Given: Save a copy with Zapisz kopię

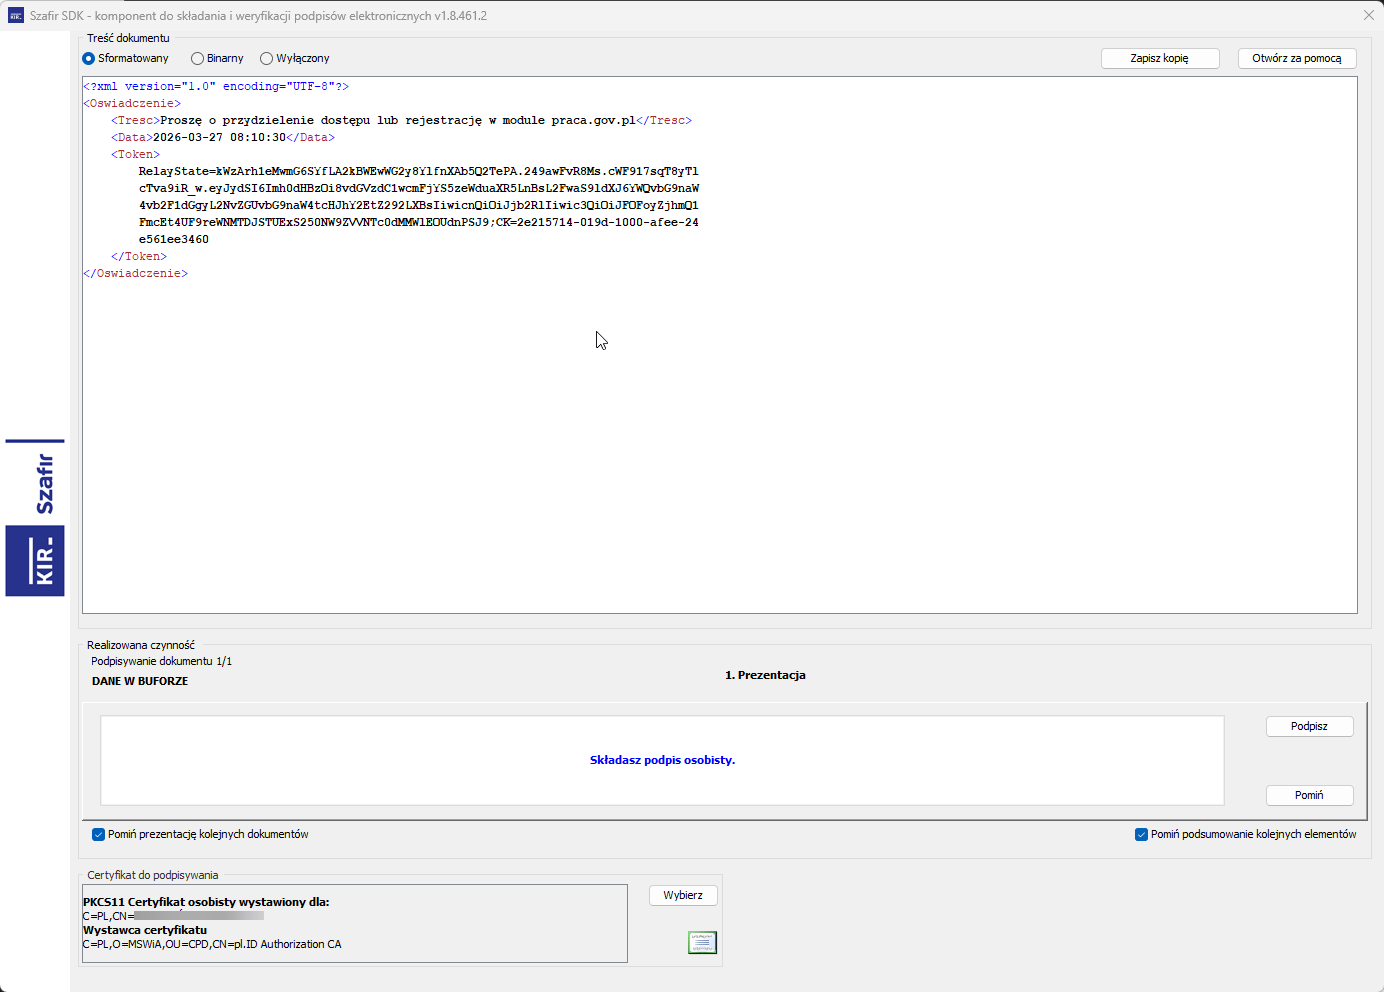Looking at the screenshot, I should 1160,58.
